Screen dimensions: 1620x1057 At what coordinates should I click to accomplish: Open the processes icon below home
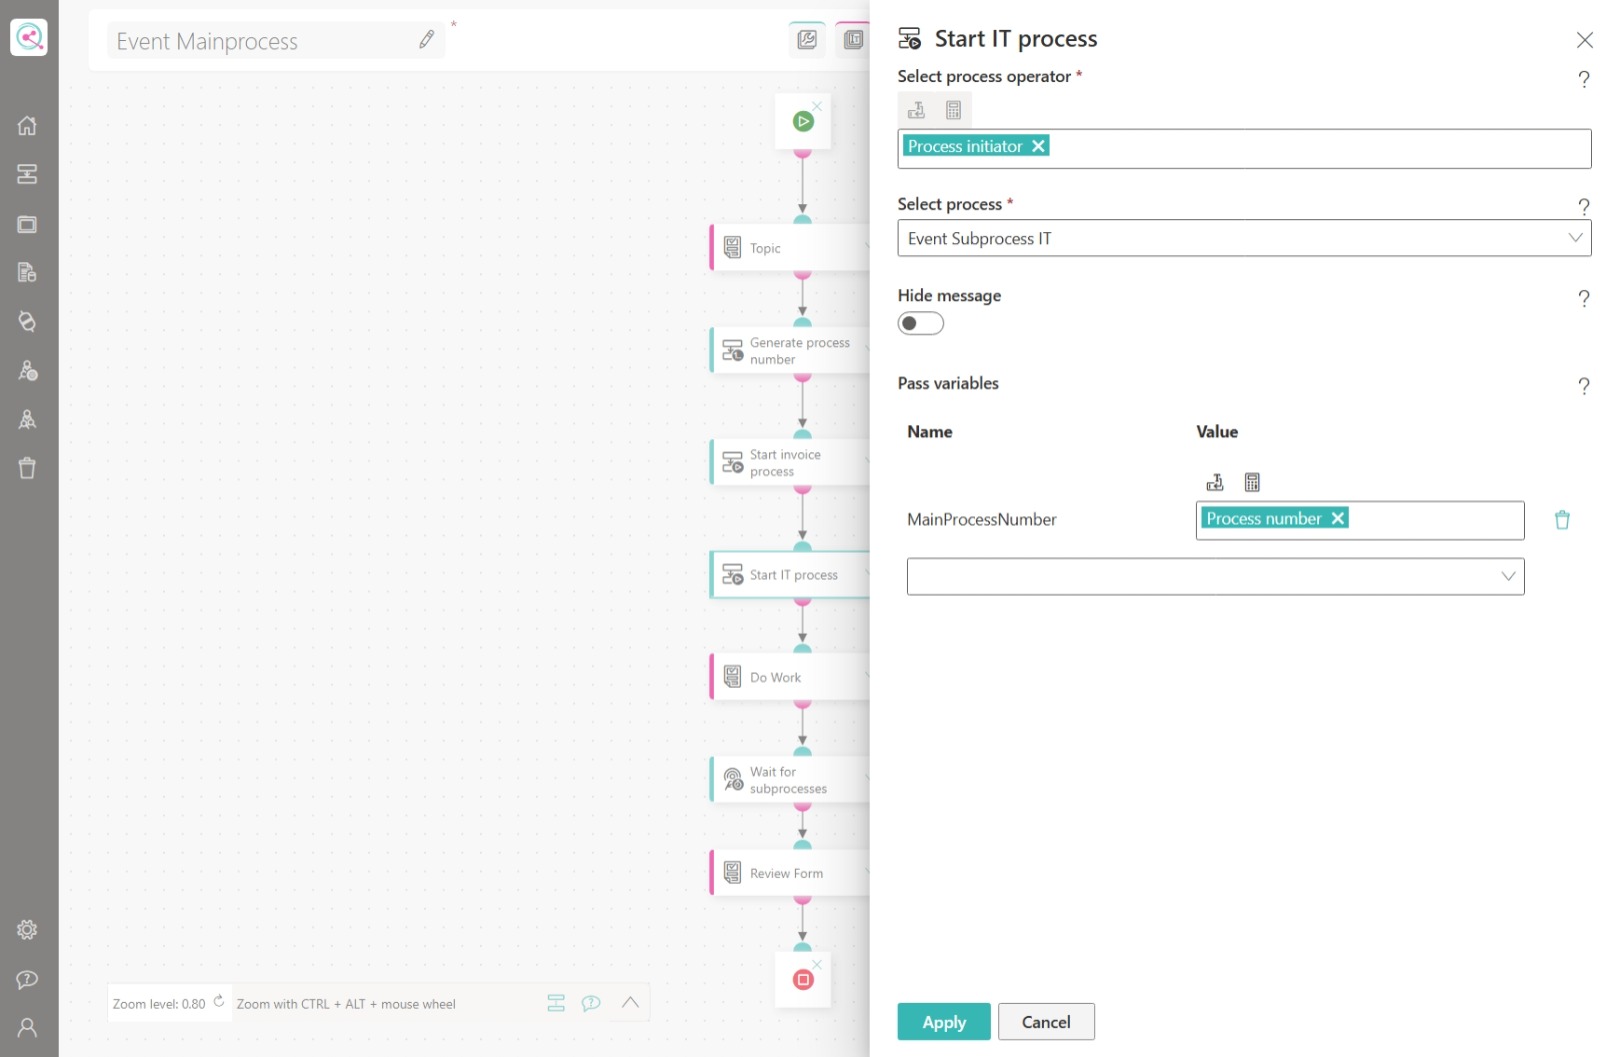[x=27, y=174]
